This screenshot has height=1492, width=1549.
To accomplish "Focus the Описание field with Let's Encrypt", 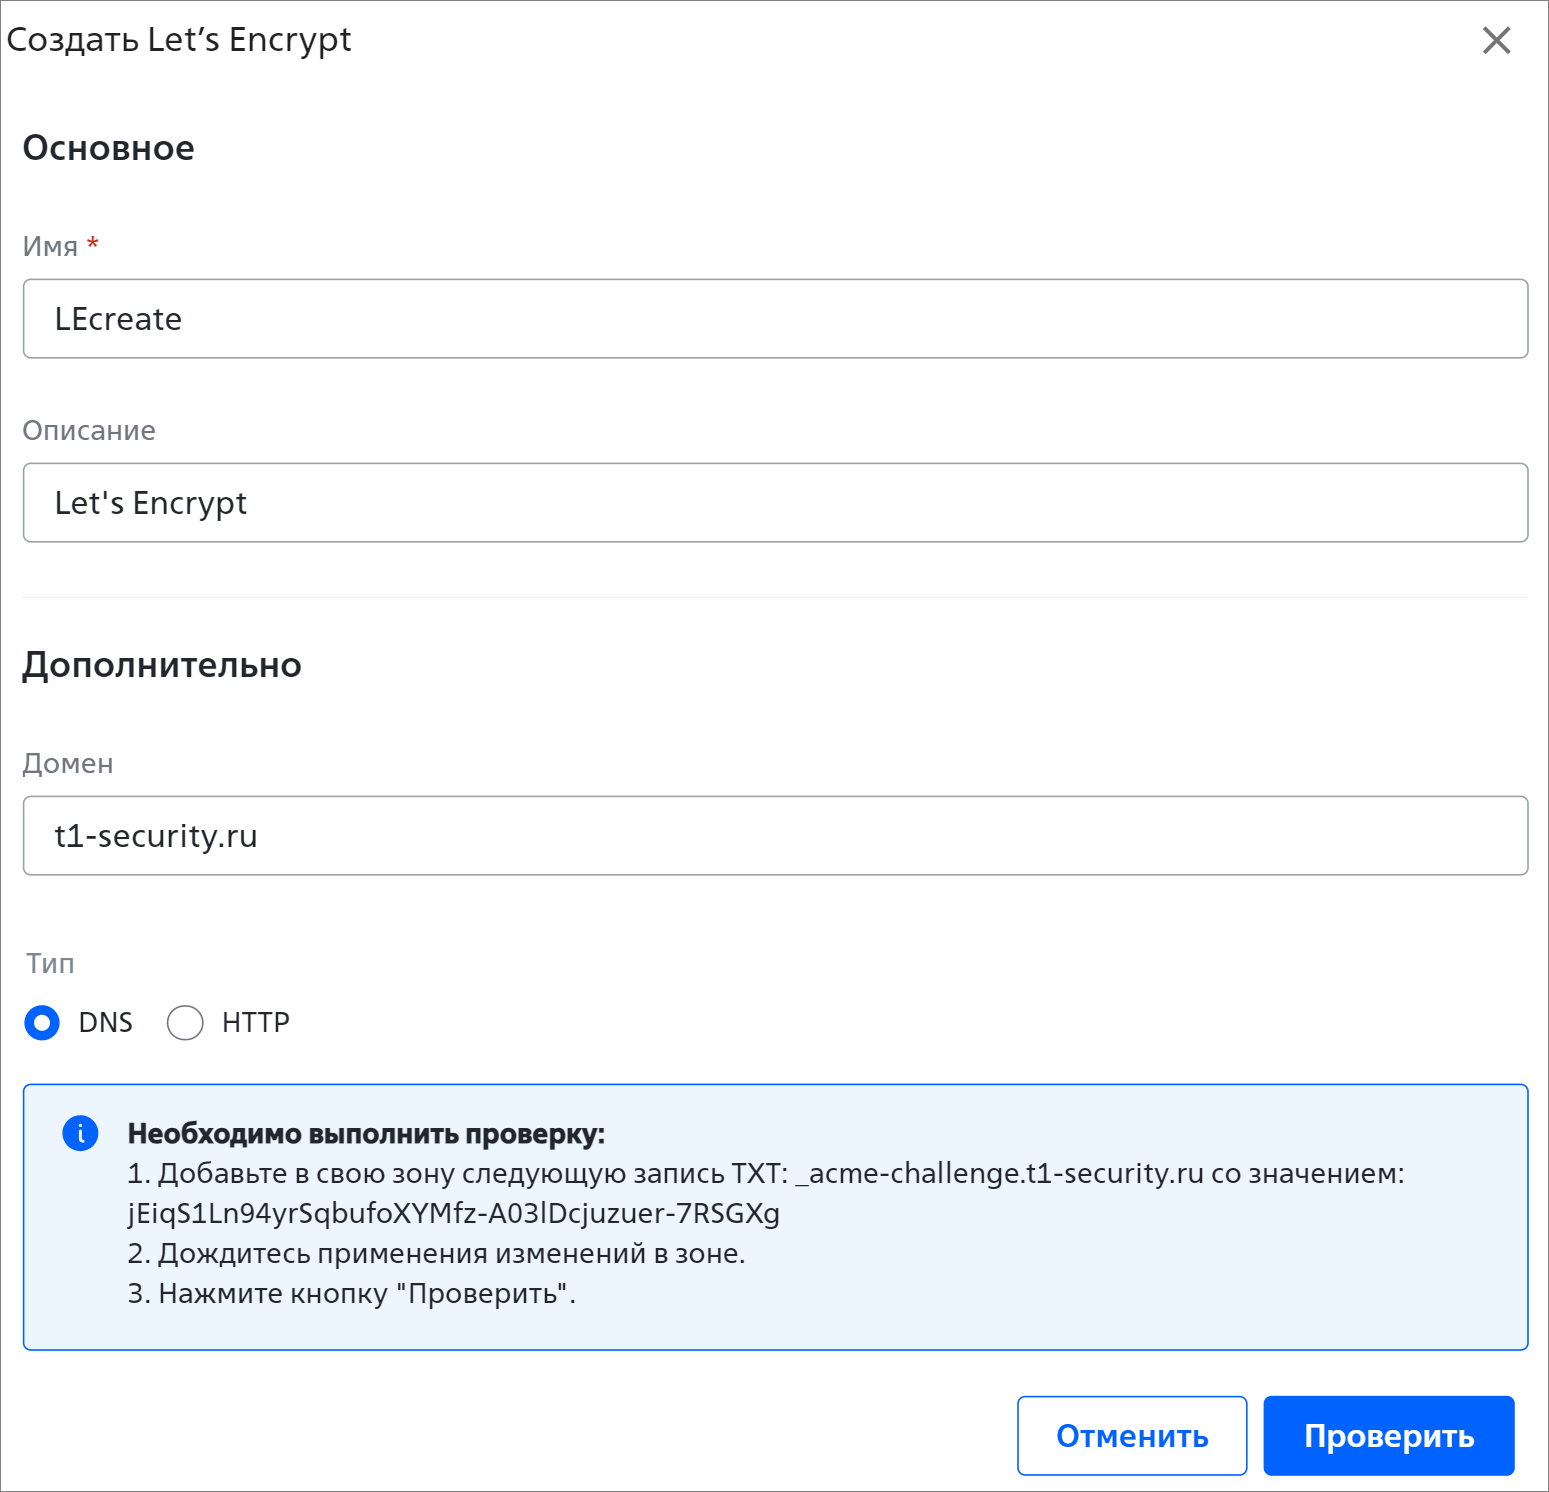I will (x=775, y=503).
